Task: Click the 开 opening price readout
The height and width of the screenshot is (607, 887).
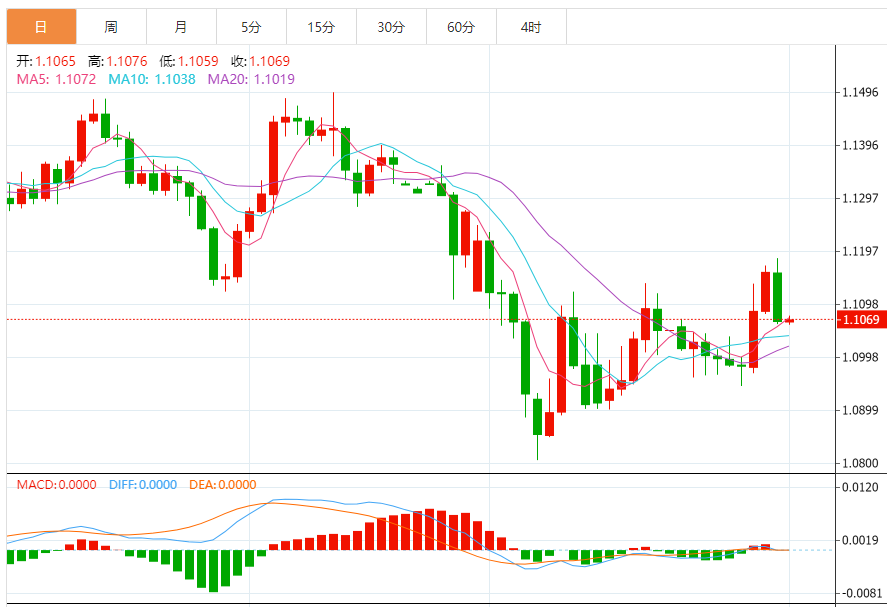Action: 41,61
